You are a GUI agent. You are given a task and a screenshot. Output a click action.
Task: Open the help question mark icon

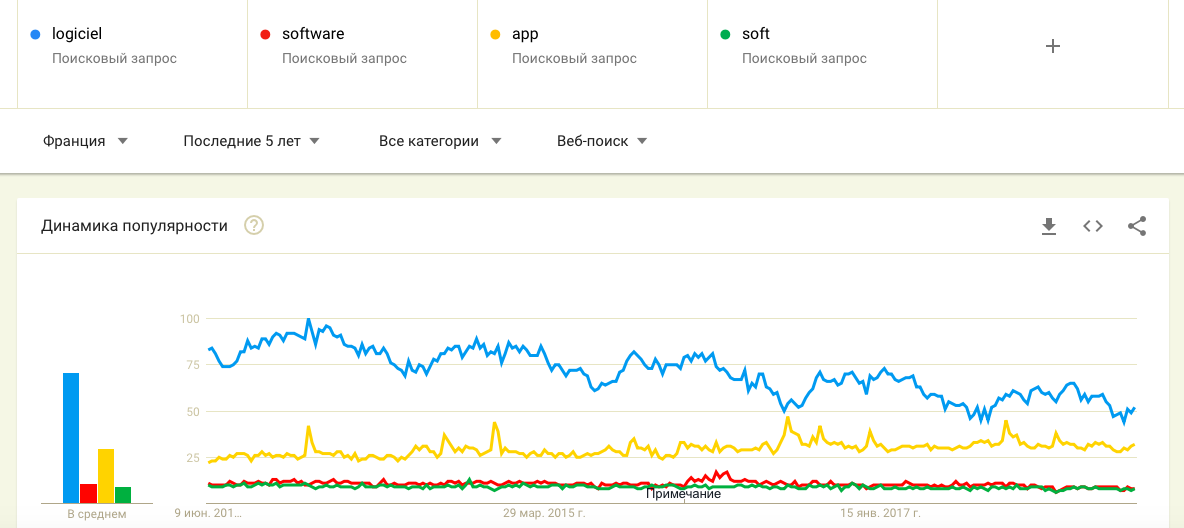[x=254, y=226]
